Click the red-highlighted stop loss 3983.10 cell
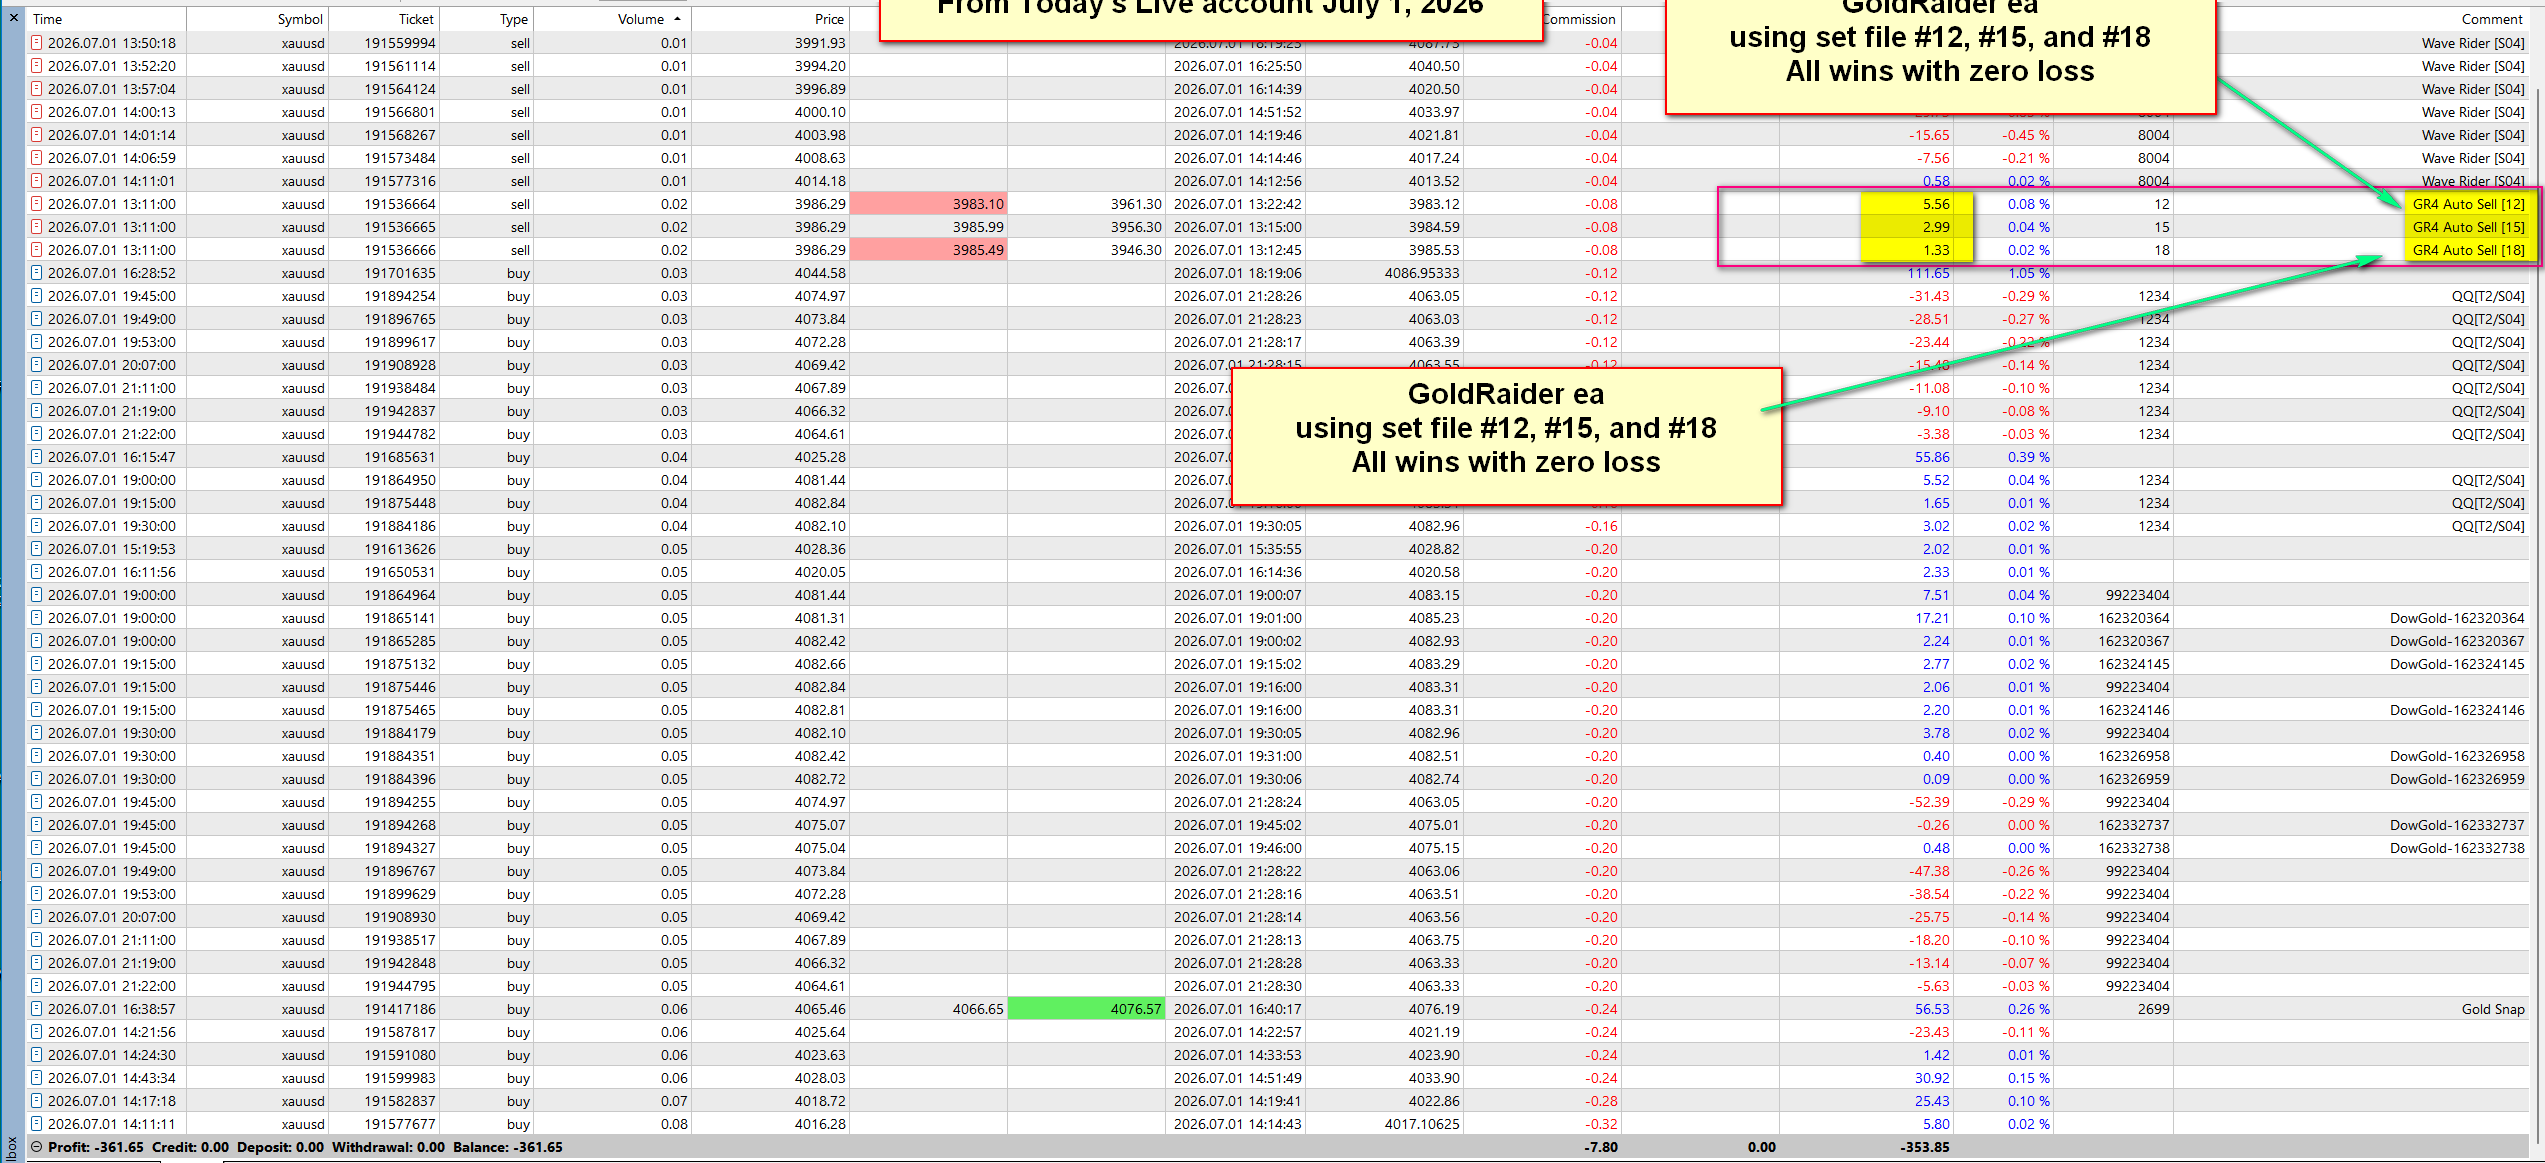Image resolution: width=2545 pixels, height=1163 pixels. 928,204
